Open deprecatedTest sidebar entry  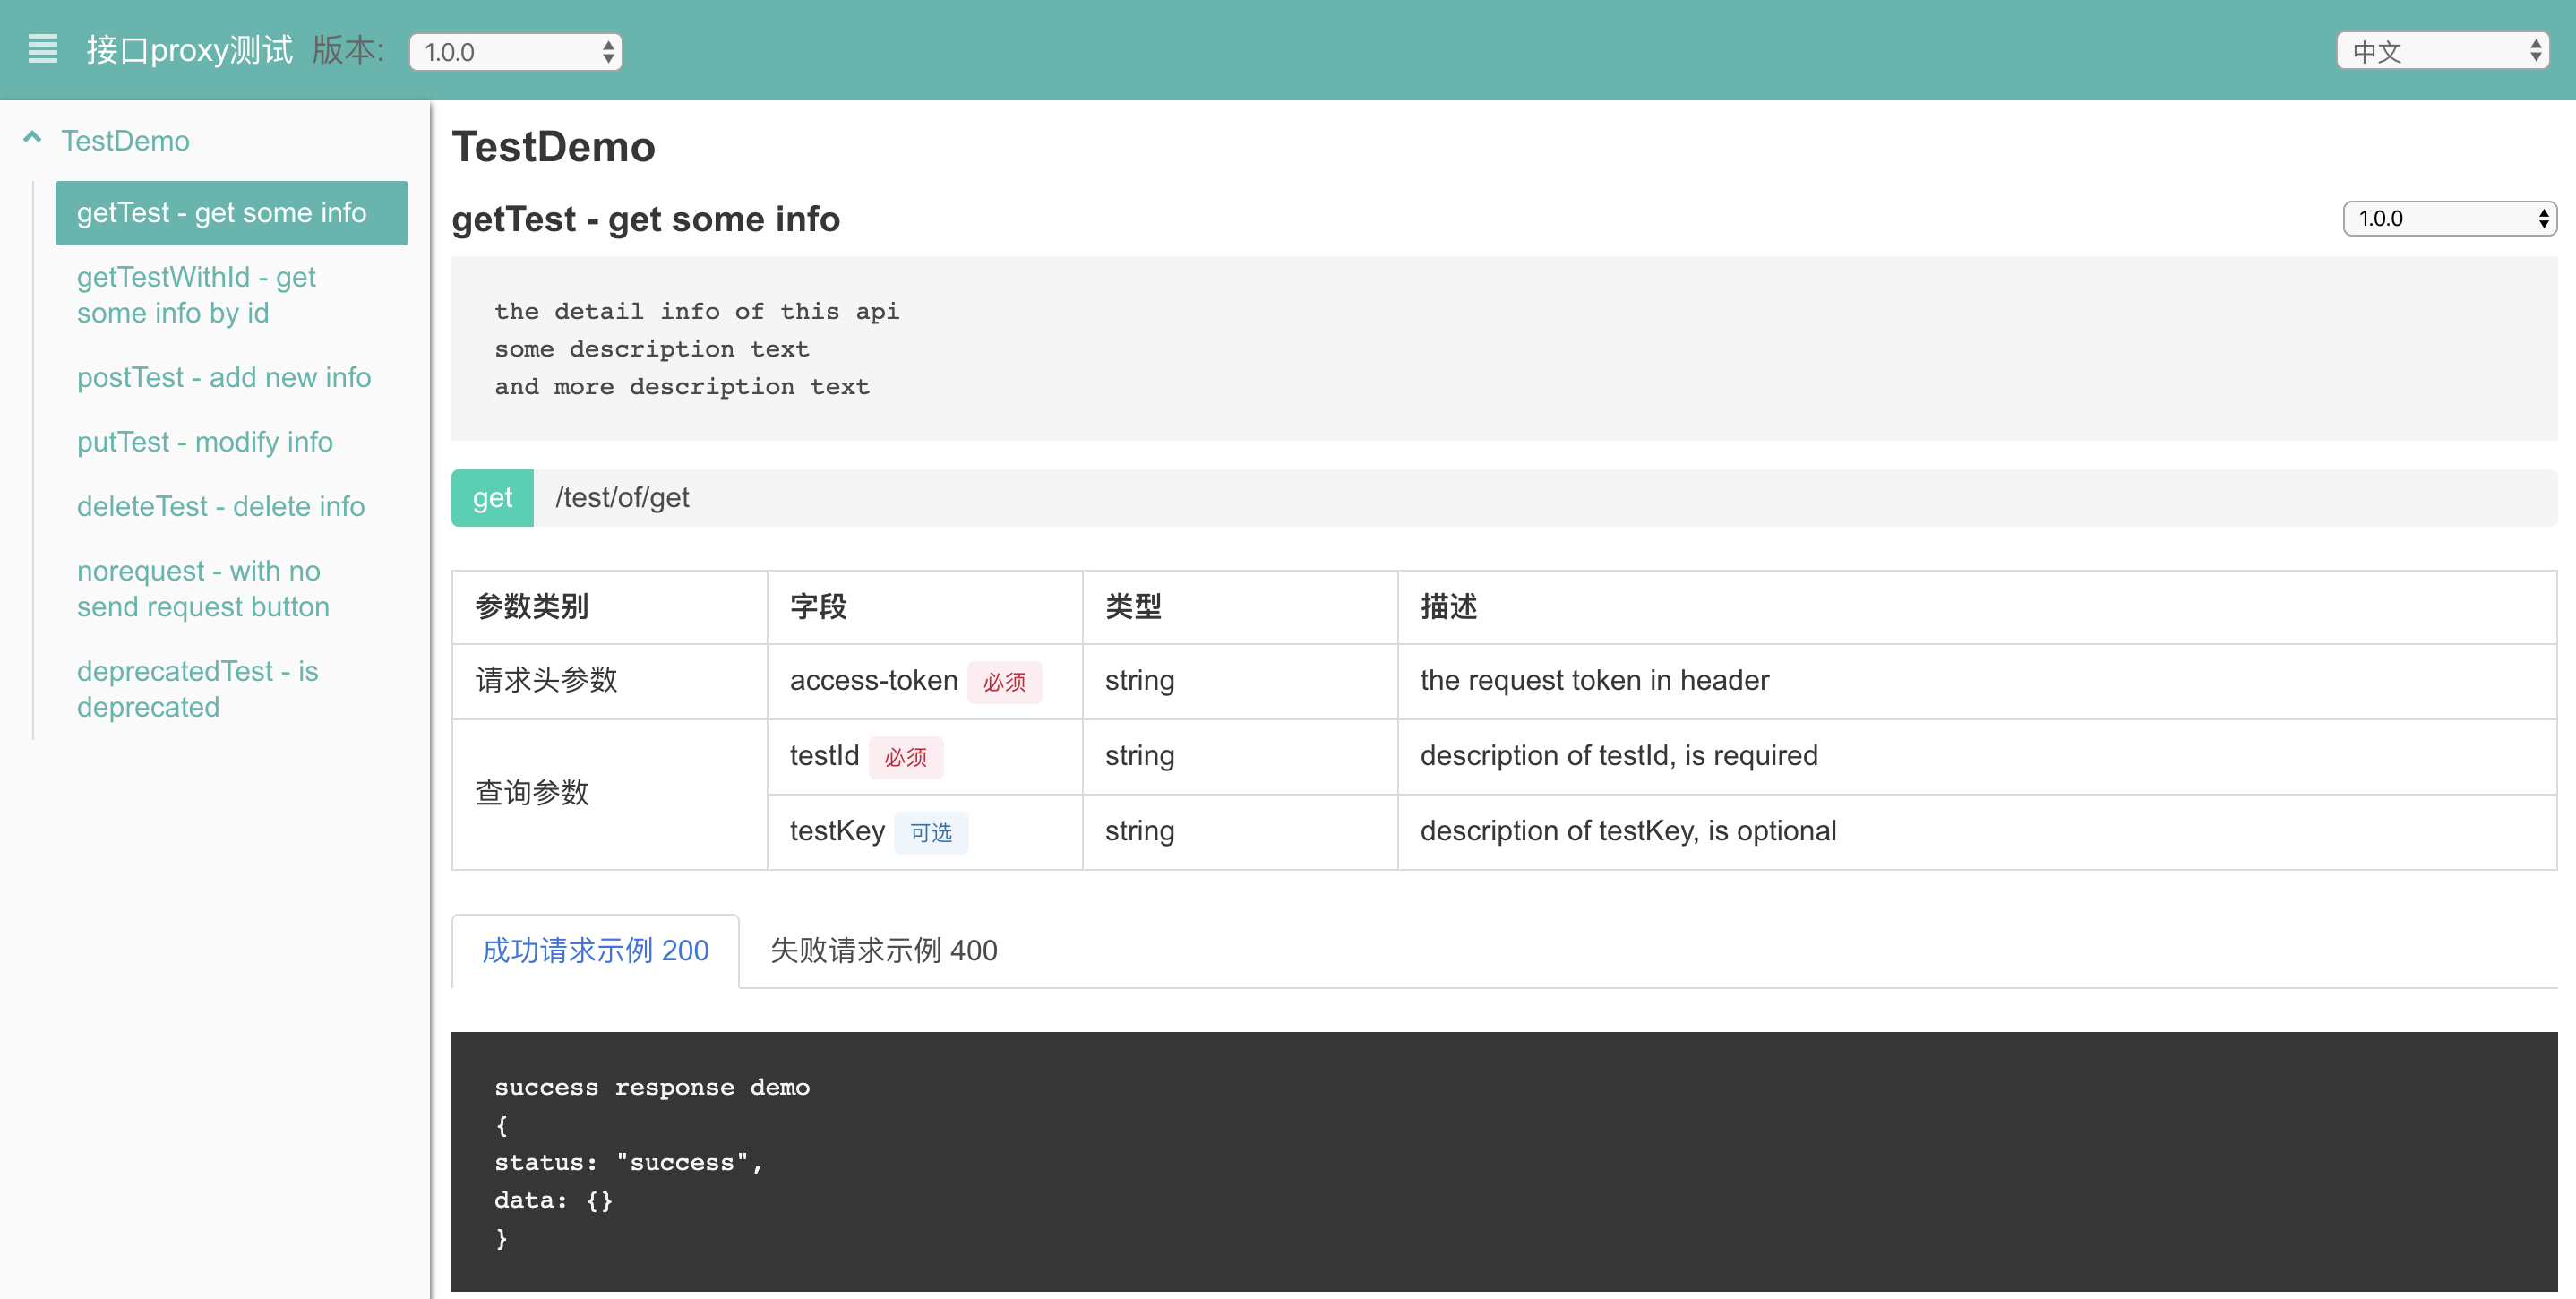point(197,689)
